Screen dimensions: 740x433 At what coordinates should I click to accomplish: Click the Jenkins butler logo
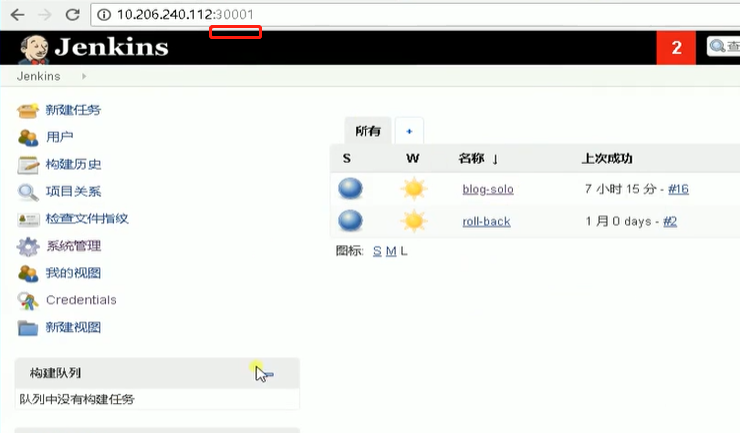coord(34,49)
